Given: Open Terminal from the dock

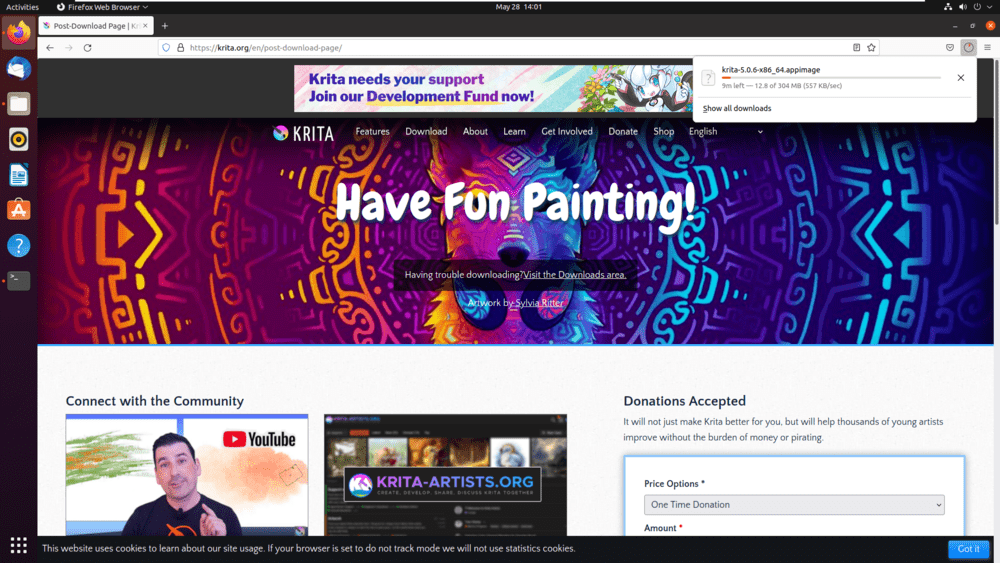Looking at the screenshot, I should click(x=18, y=281).
